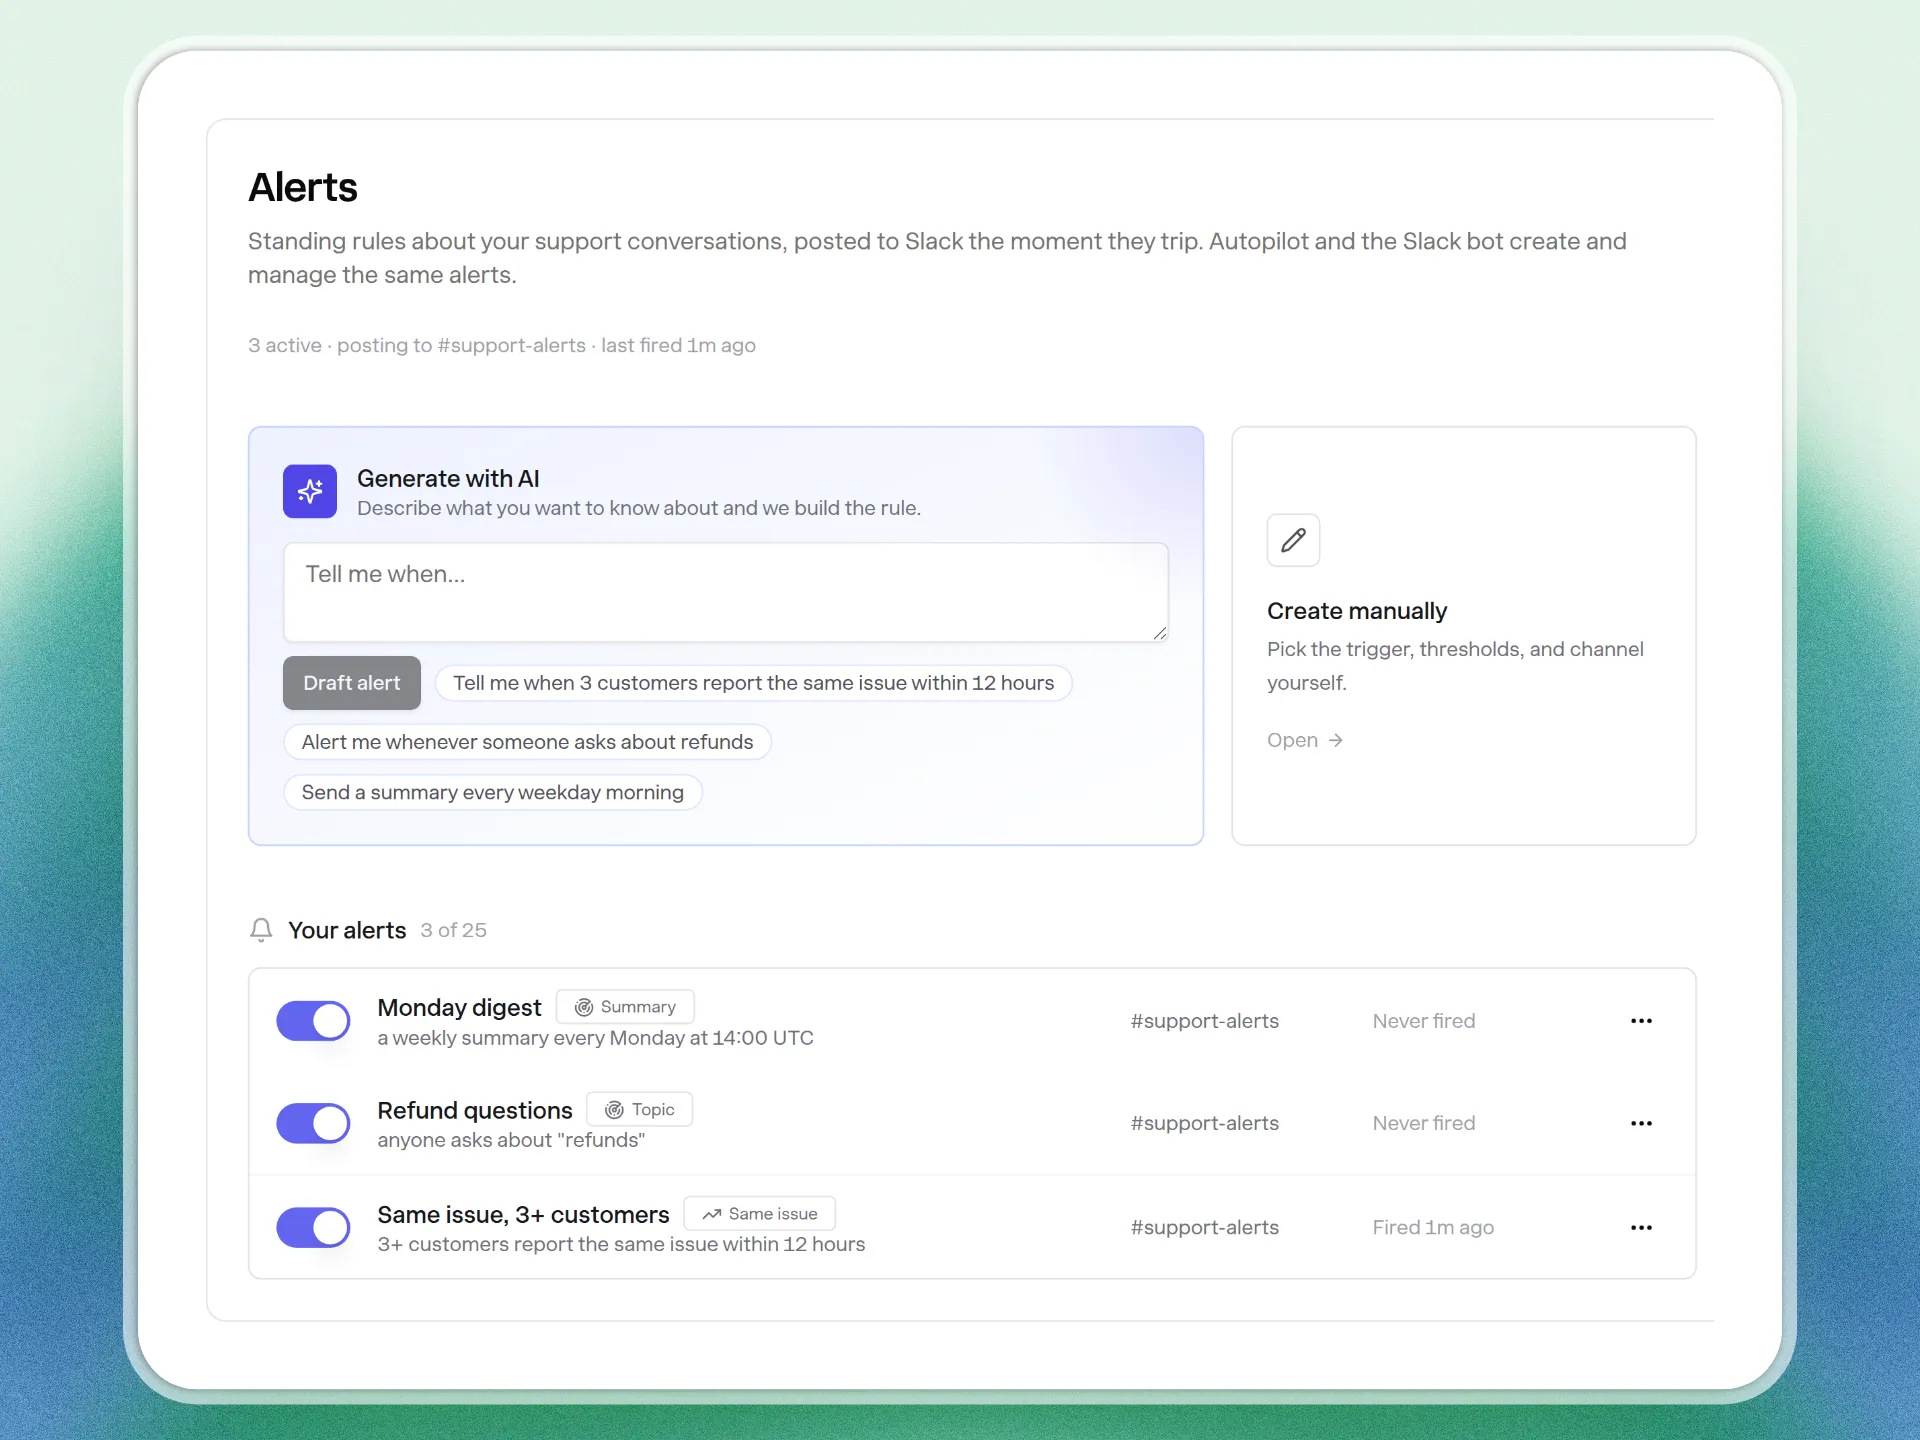The width and height of the screenshot is (1920, 1440).
Task: Click '#support-alerts' in the Monday digest row
Action: 1205,1021
